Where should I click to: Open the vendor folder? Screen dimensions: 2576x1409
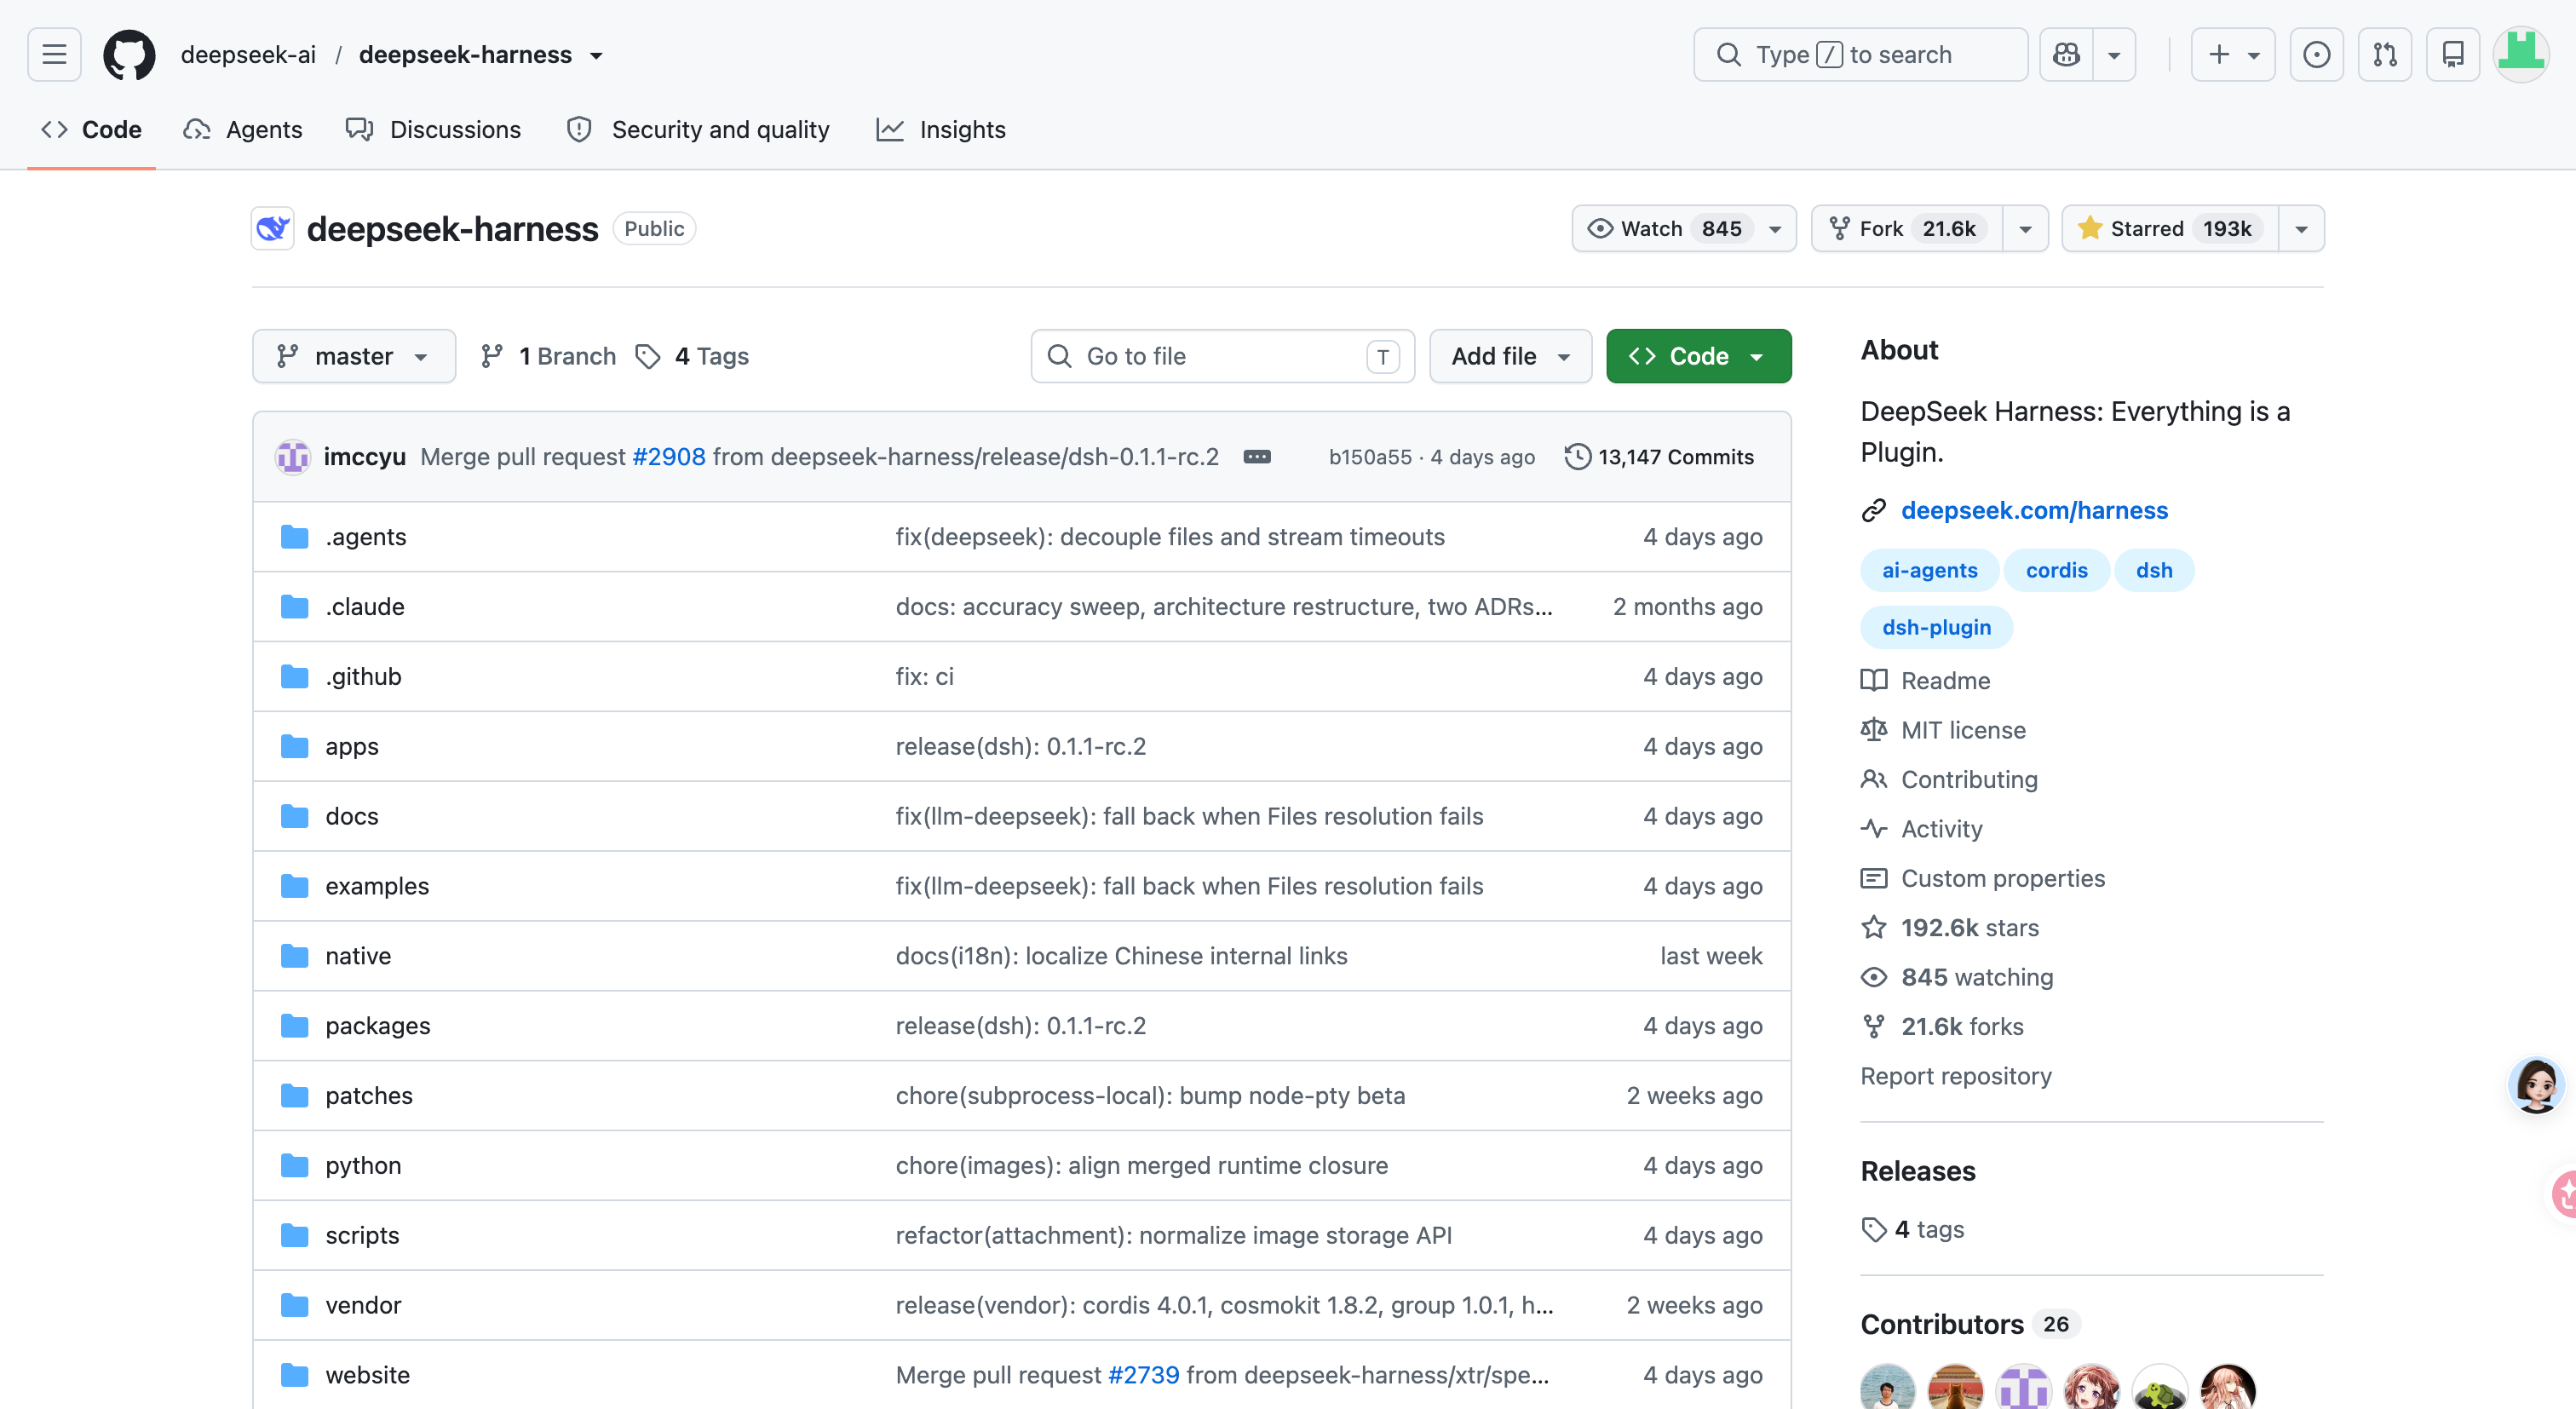click(x=362, y=1306)
